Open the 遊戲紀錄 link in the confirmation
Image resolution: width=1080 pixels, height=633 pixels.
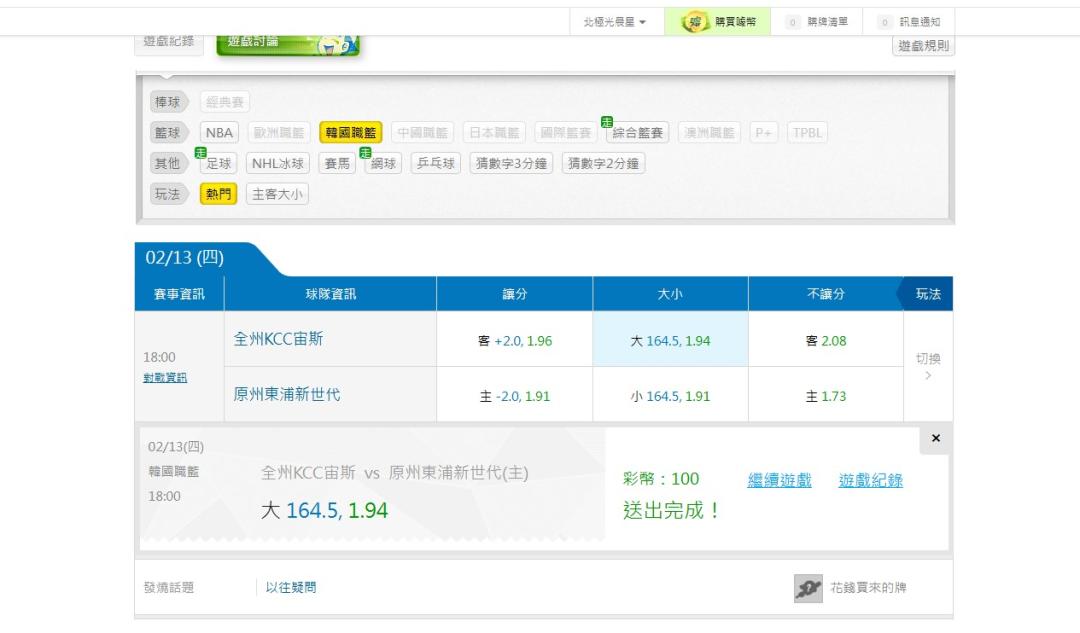(871, 480)
